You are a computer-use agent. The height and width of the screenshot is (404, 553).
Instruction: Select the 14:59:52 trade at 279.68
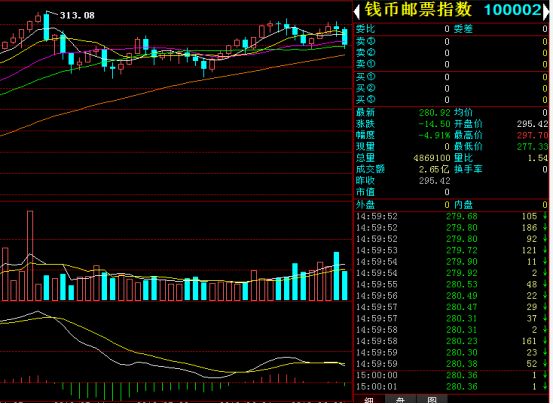451,216
